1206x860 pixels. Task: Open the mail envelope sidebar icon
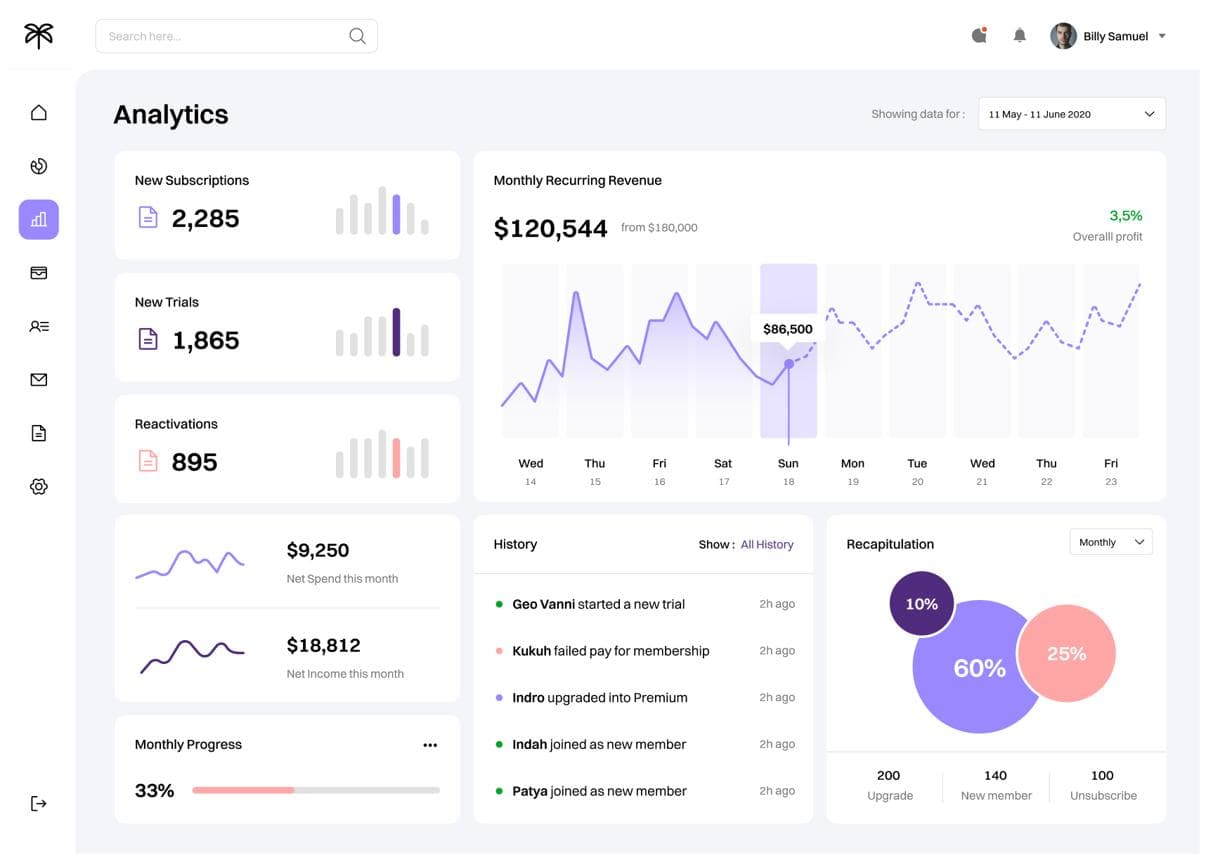(x=39, y=380)
